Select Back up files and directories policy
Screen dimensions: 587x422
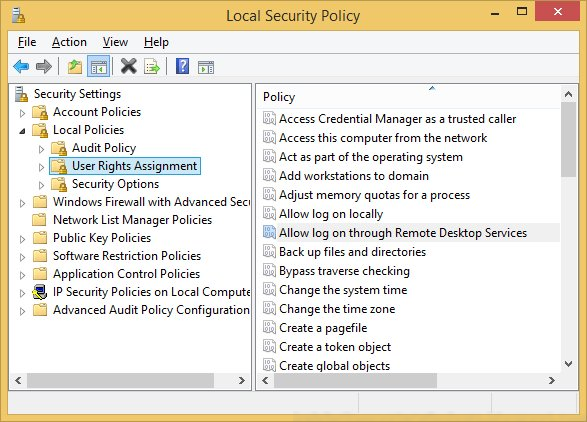pos(352,252)
